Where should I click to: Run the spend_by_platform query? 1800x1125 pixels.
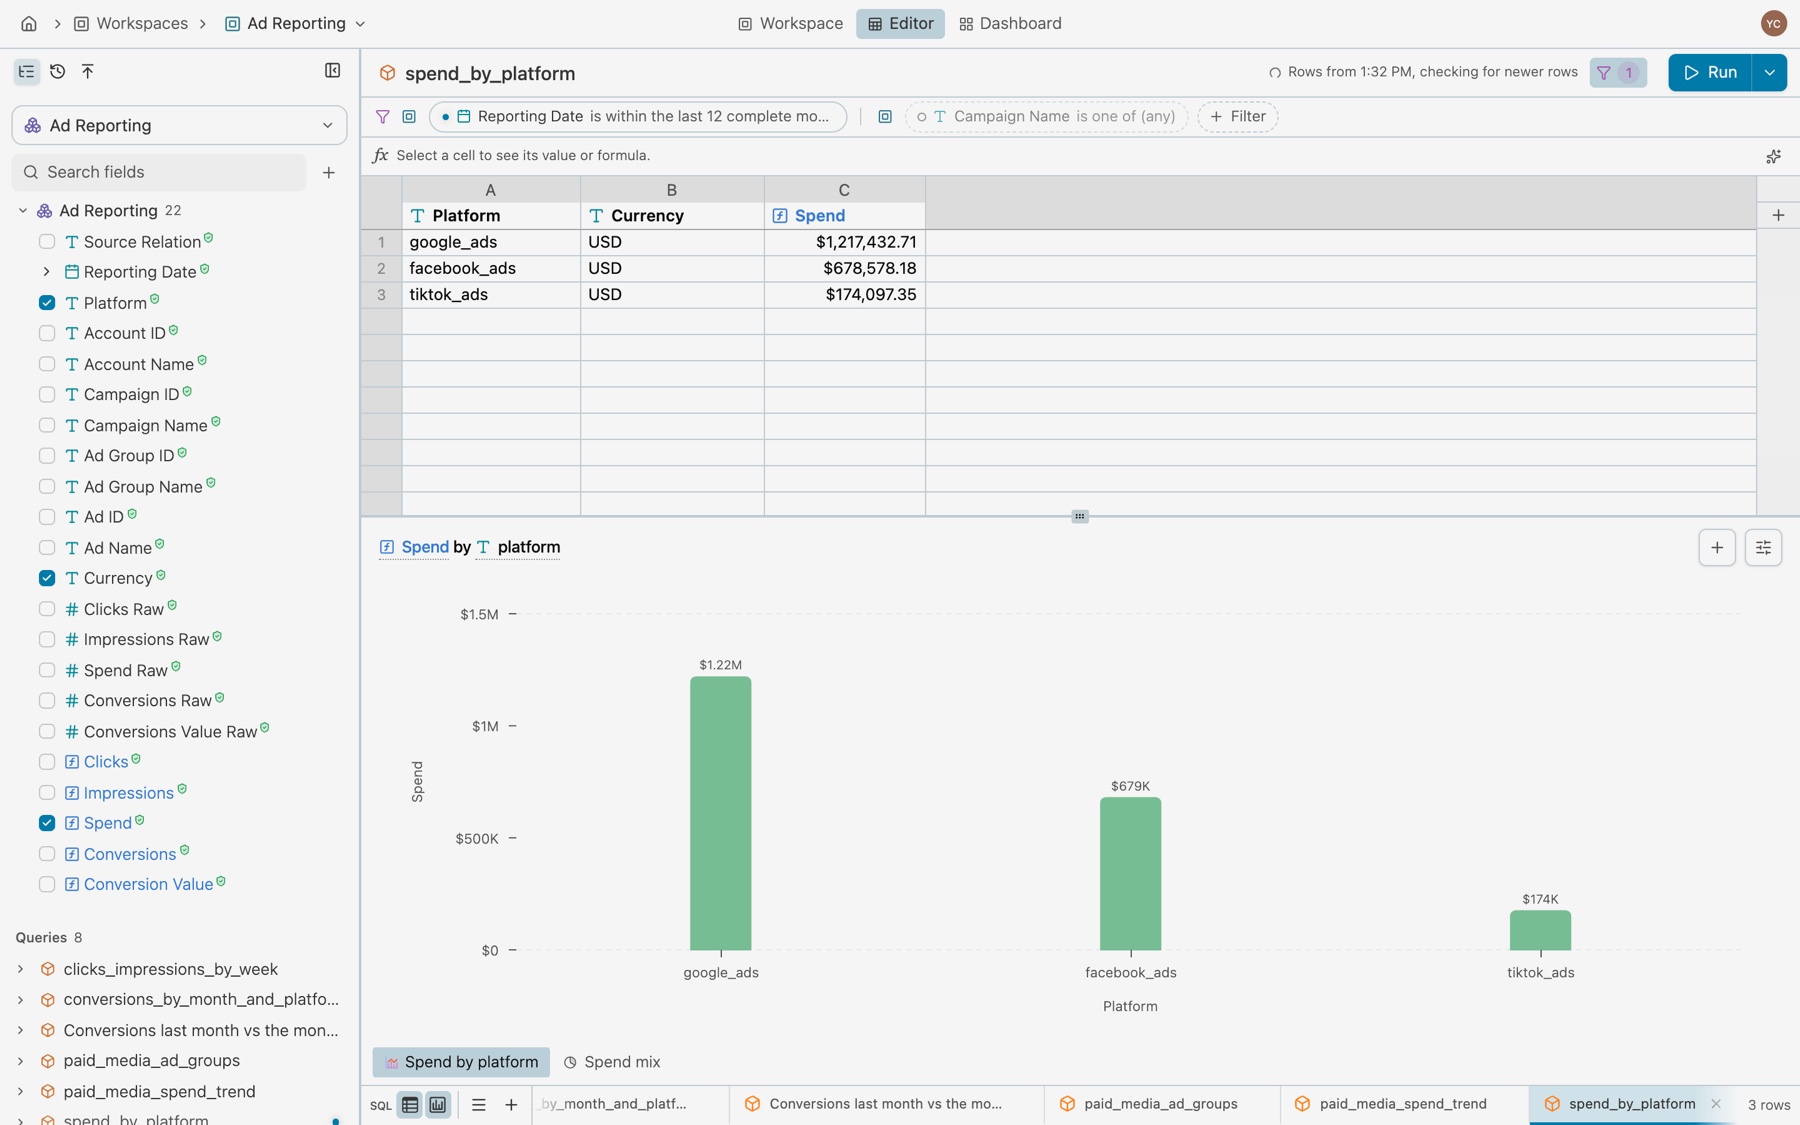pos(1710,72)
